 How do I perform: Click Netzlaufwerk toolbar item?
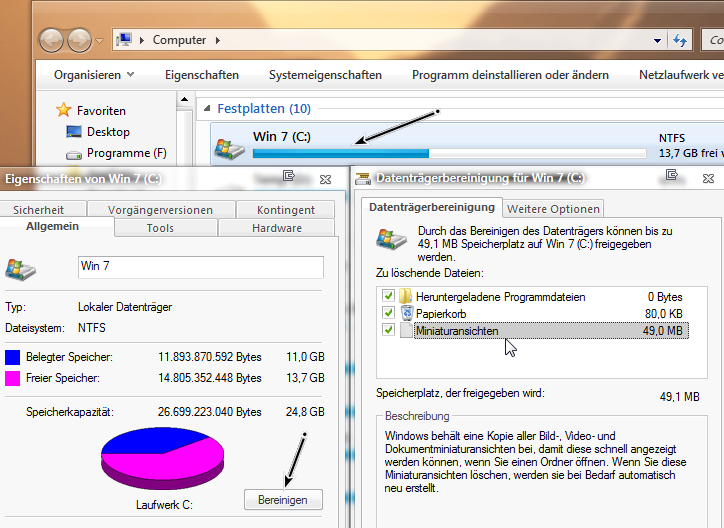tap(681, 75)
